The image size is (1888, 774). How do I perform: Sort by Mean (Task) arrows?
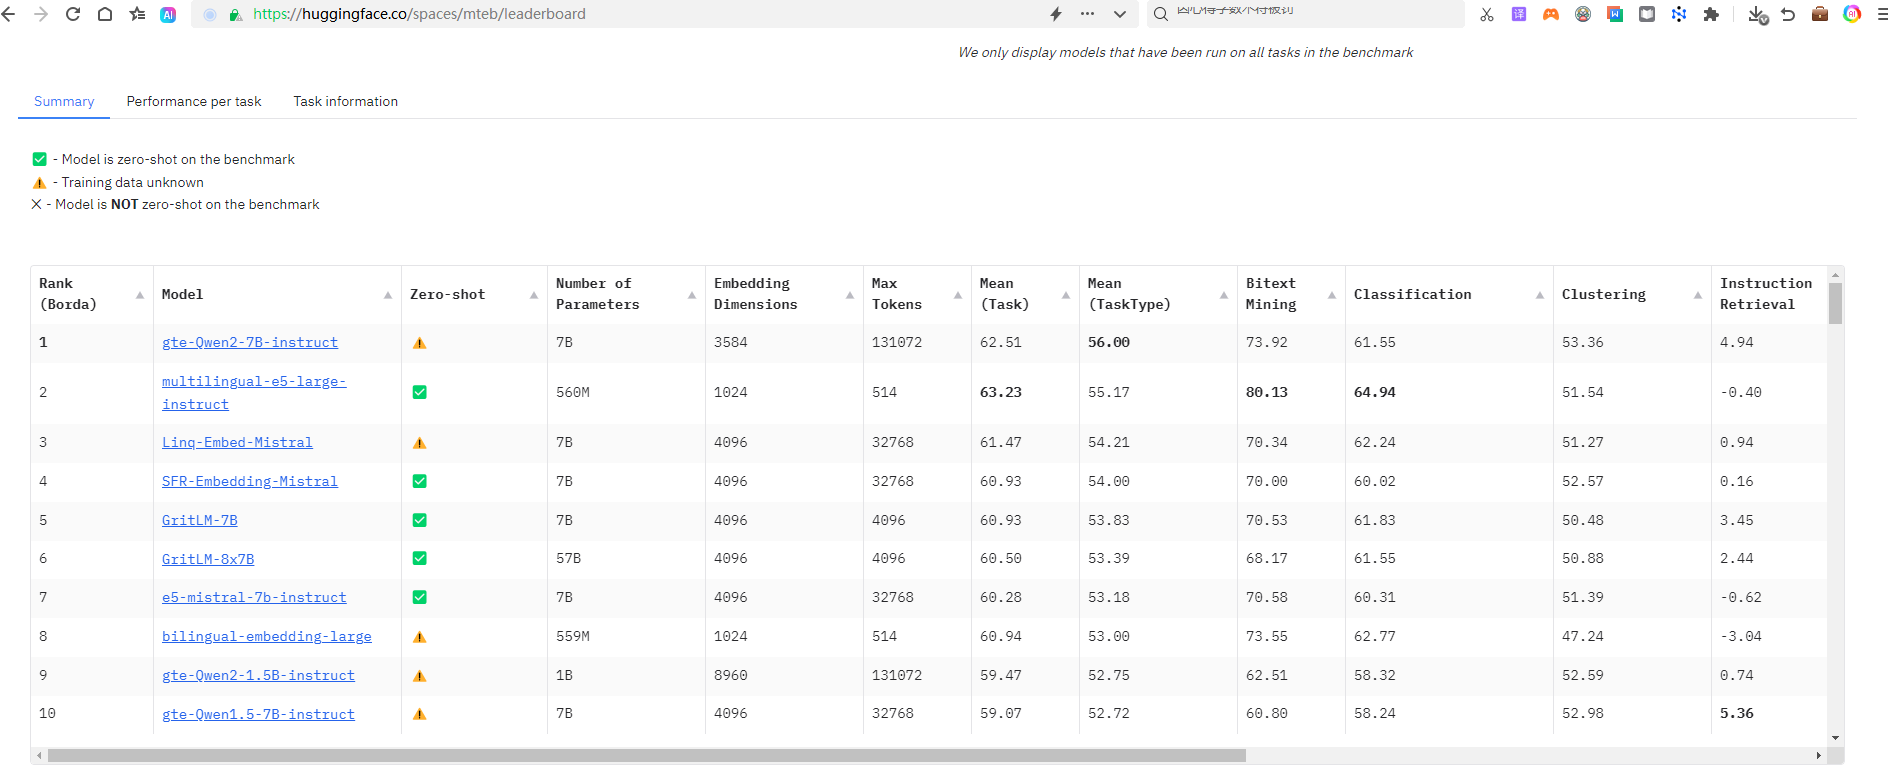coord(1066,295)
